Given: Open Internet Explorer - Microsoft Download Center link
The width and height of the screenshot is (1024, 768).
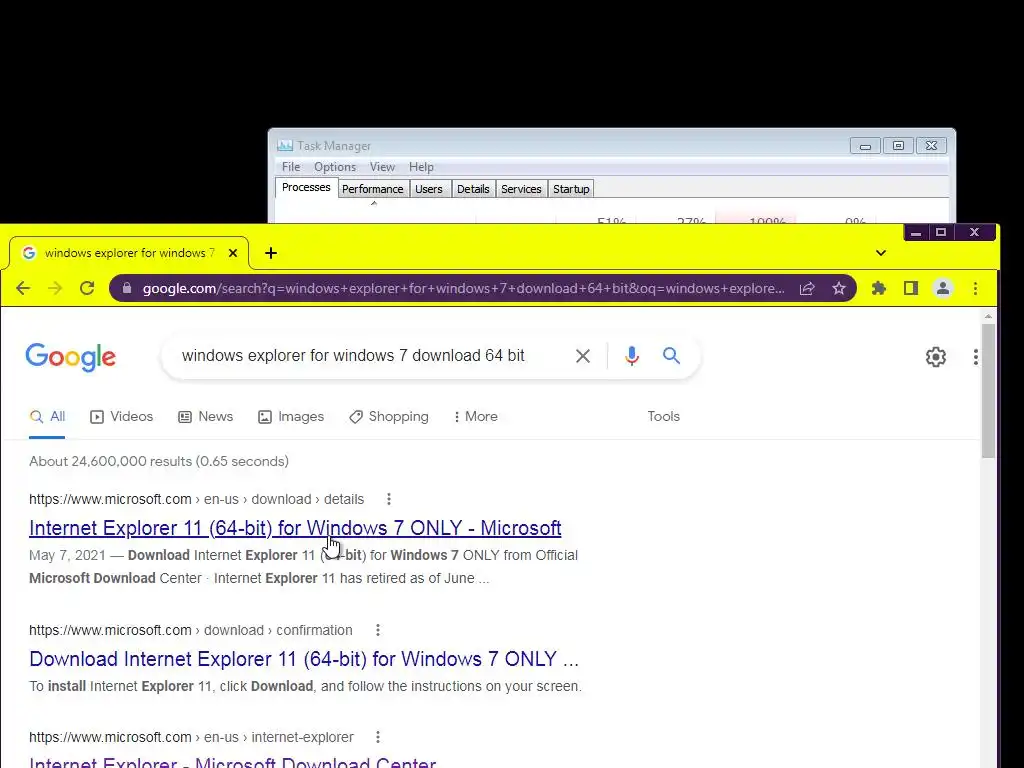Looking at the screenshot, I should pyautogui.click(x=232, y=761).
